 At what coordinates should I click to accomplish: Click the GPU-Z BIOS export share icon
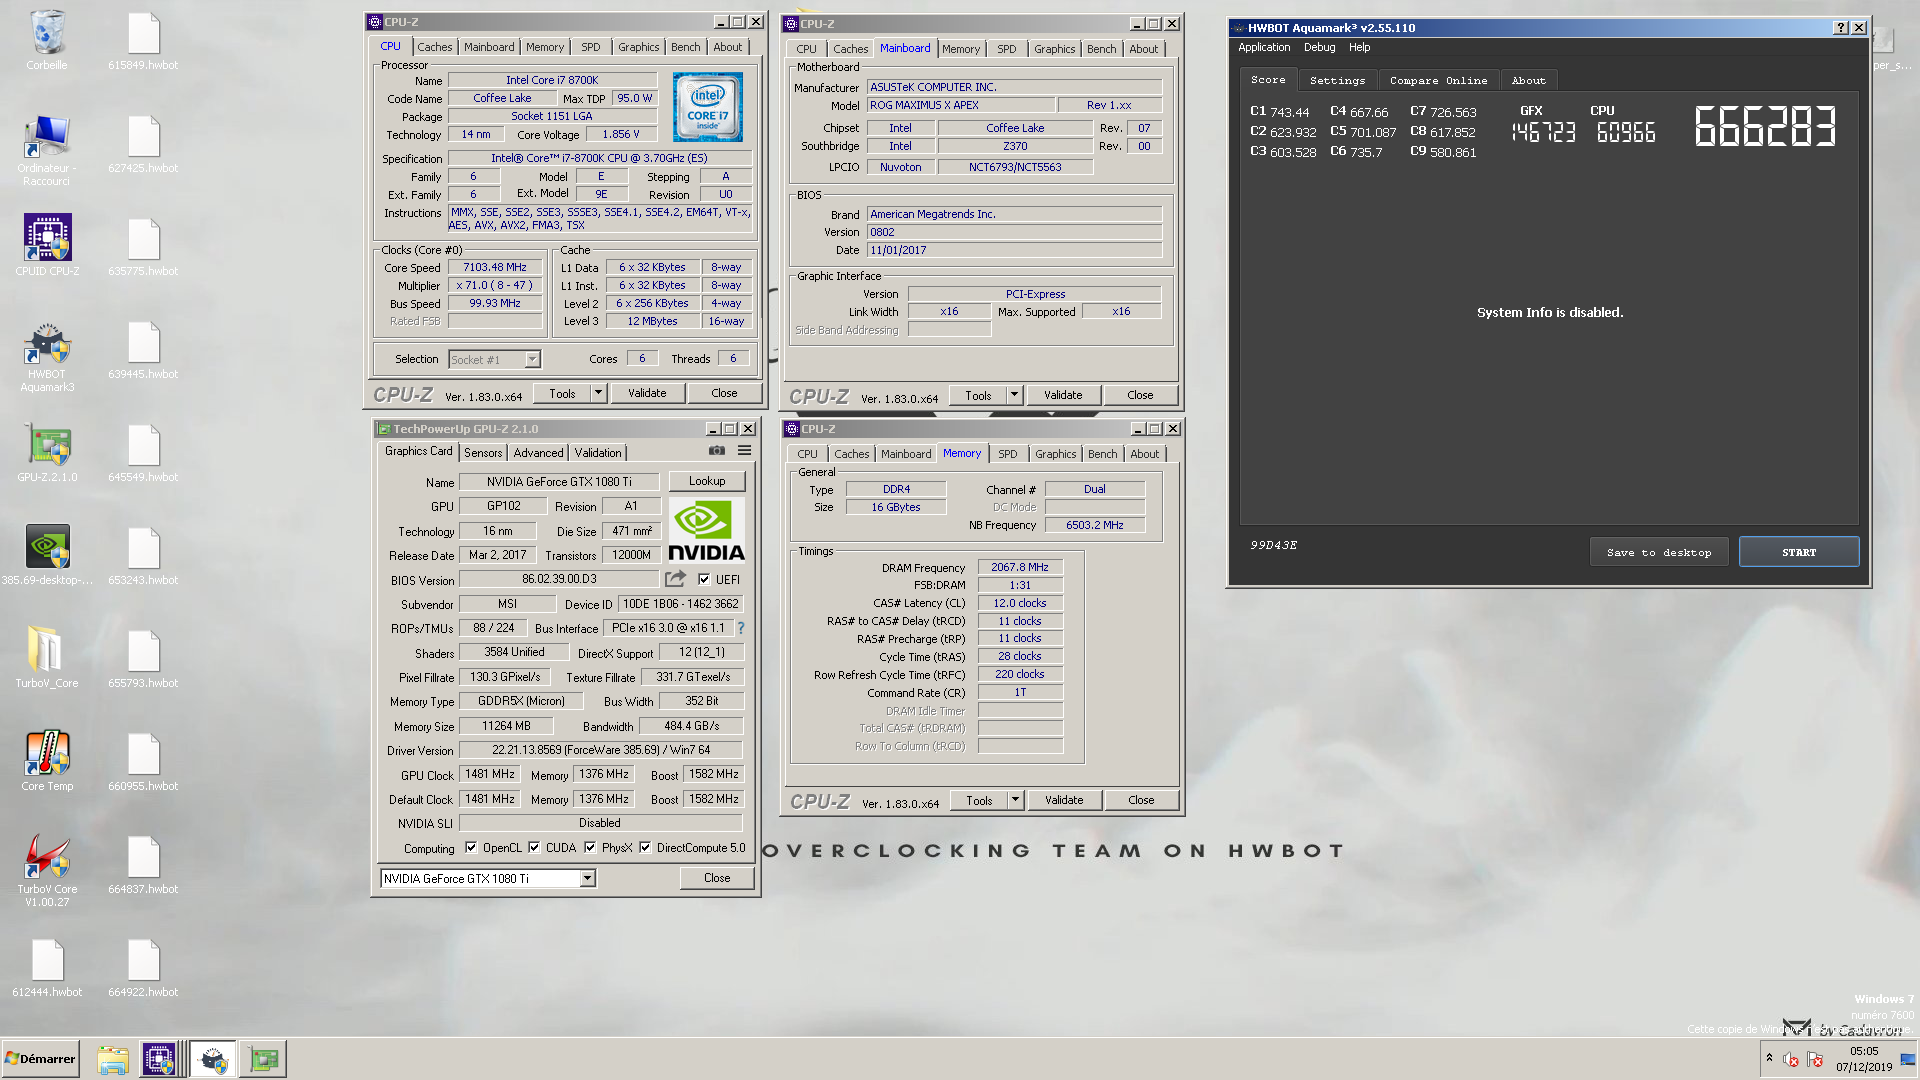coord(676,579)
